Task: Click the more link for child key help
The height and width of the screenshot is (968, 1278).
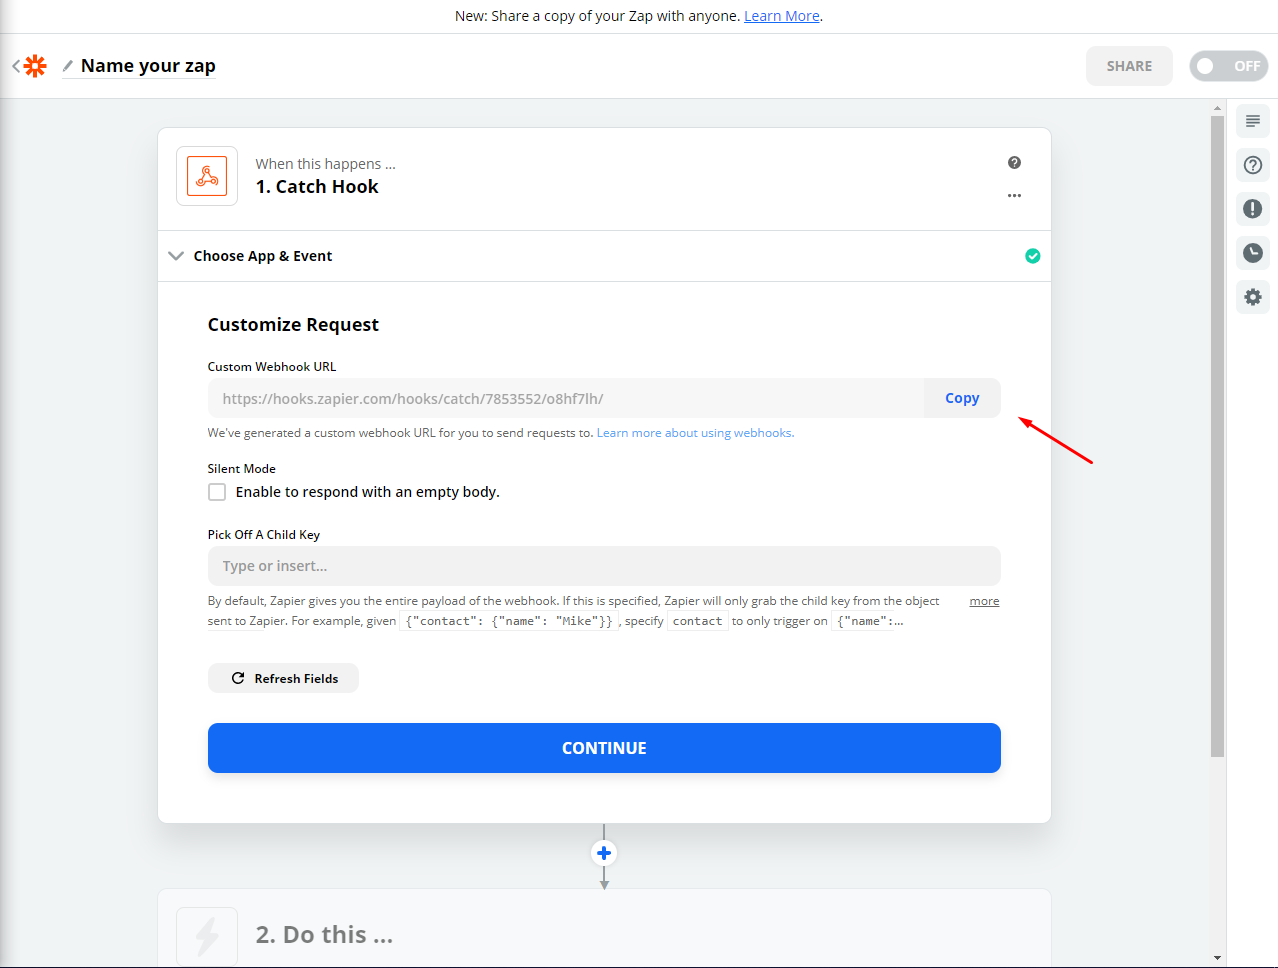Action: click(984, 601)
